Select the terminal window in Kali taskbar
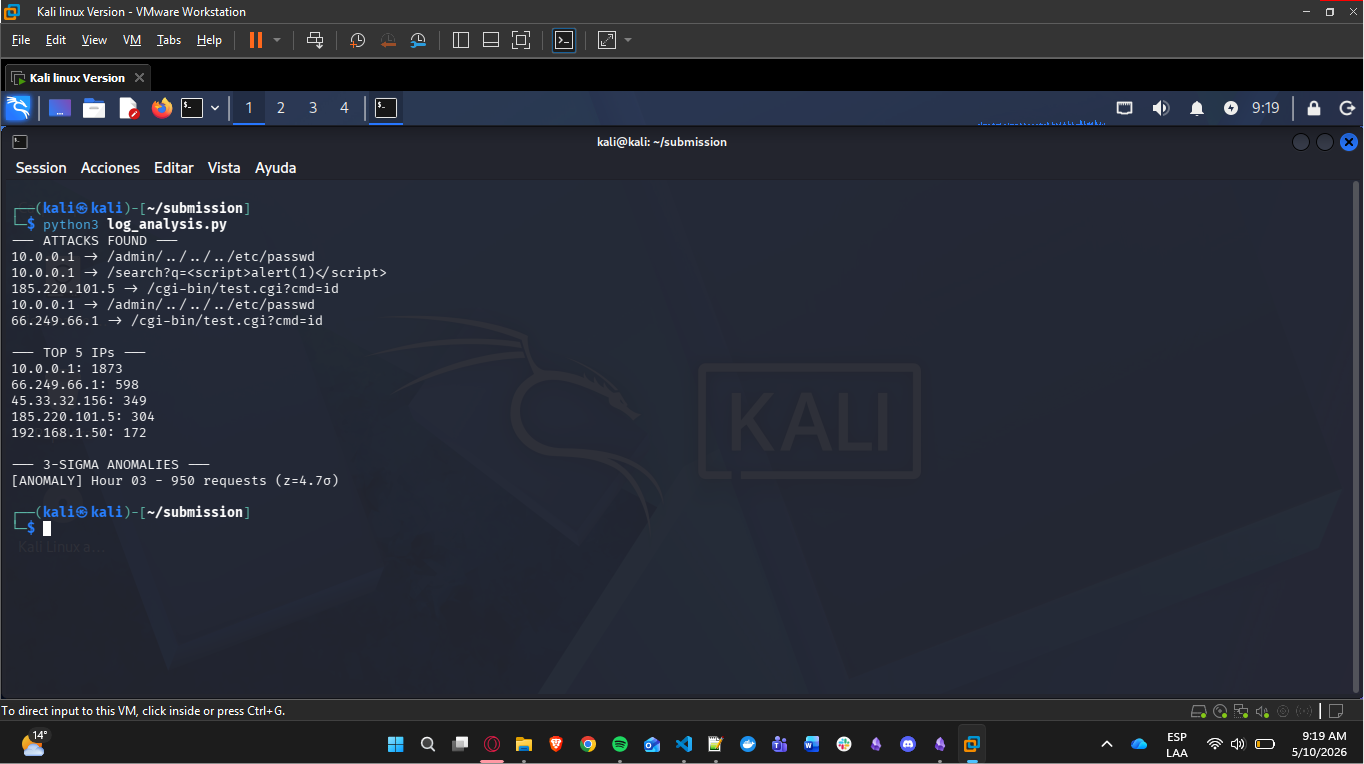Screen dimensions: 1364x764 click(x=386, y=108)
